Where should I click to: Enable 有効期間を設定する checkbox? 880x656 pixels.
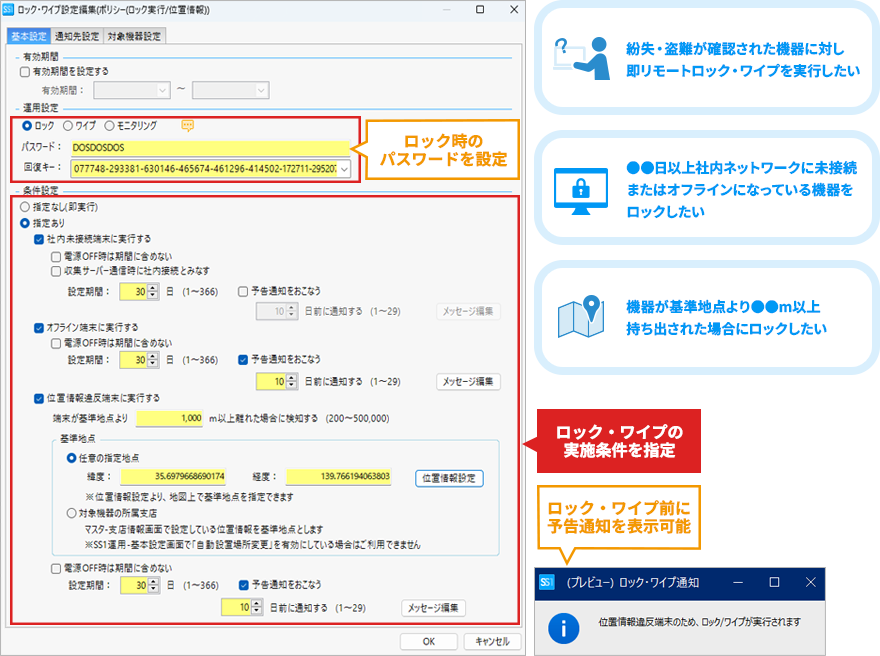tap(25, 71)
